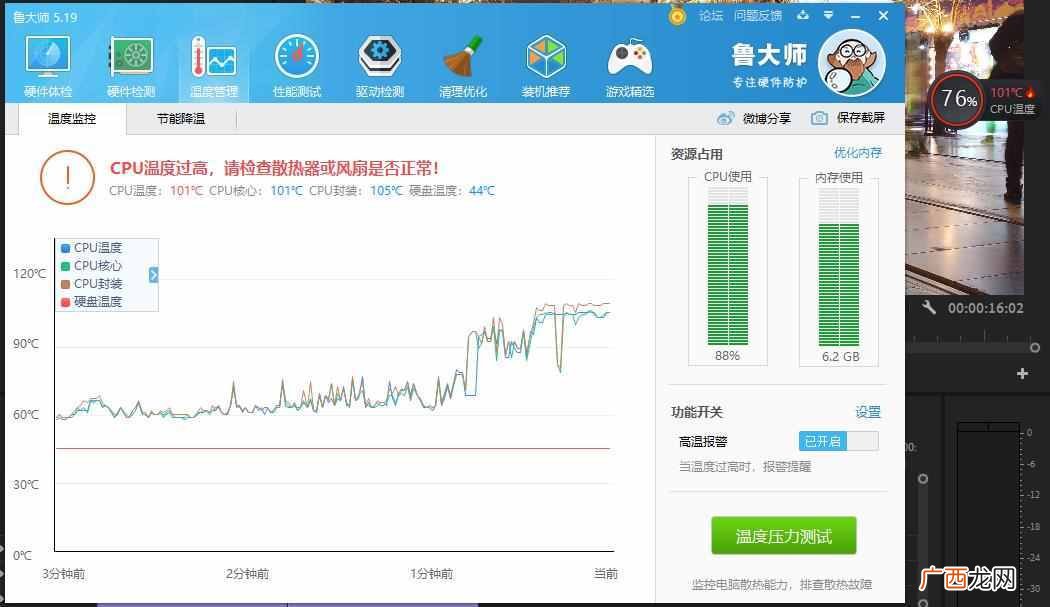
Task: Click the 优化内存 optimize memory link
Action: [858, 153]
